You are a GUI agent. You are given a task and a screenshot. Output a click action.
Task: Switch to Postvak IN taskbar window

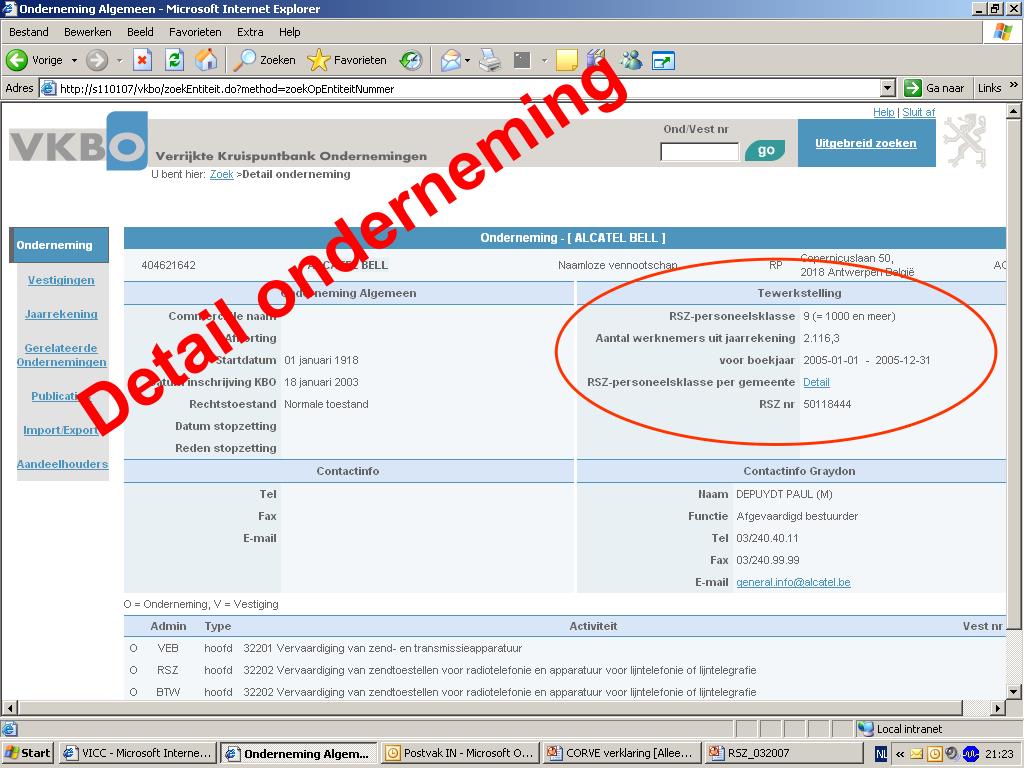point(460,753)
